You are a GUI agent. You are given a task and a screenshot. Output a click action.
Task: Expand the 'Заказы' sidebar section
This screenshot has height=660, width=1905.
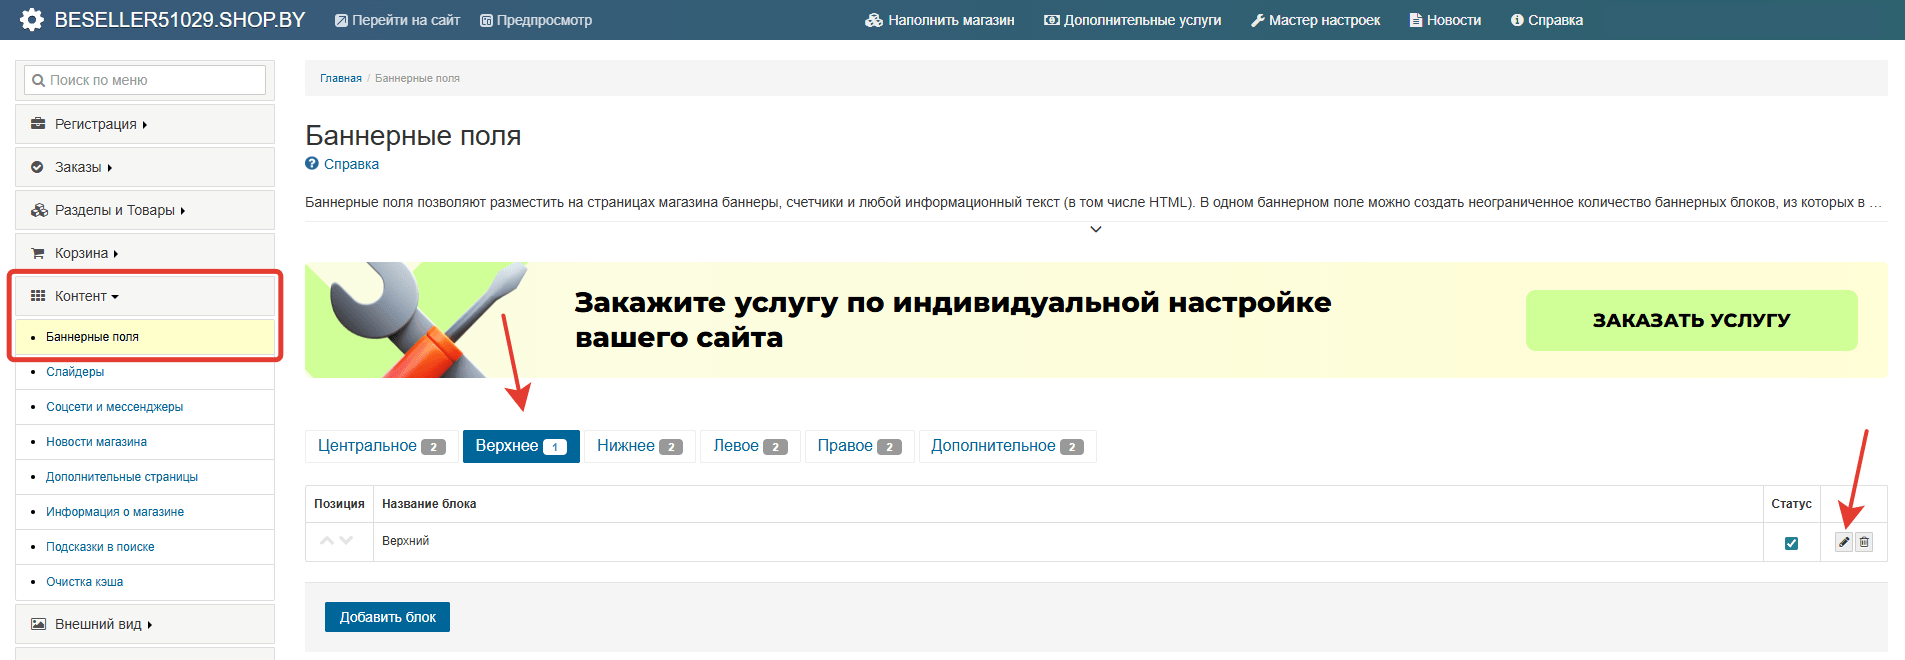click(x=145, y=167)
